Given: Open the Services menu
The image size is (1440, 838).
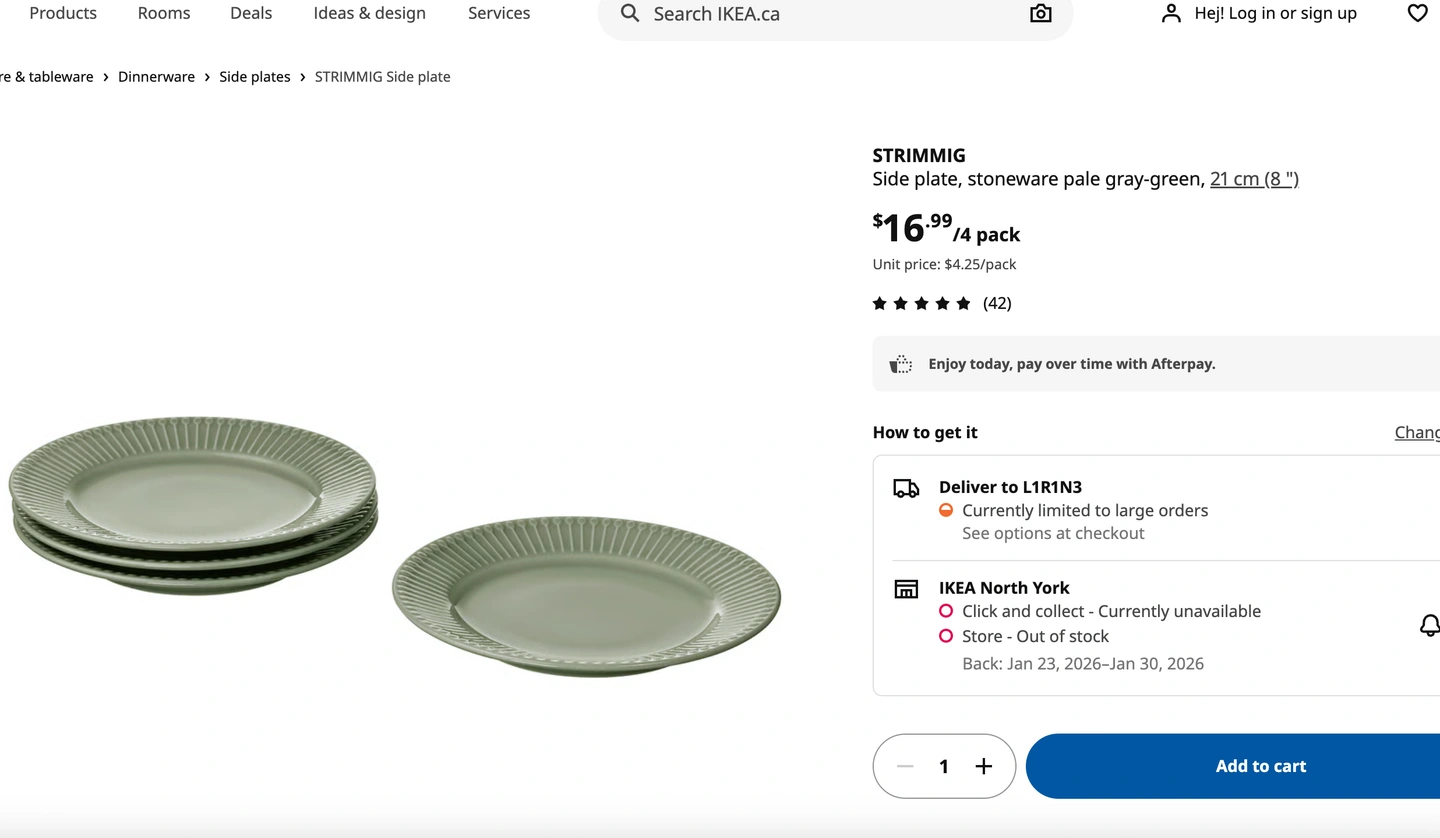Looking at the screenshot, I should click(x=499, y=13).
